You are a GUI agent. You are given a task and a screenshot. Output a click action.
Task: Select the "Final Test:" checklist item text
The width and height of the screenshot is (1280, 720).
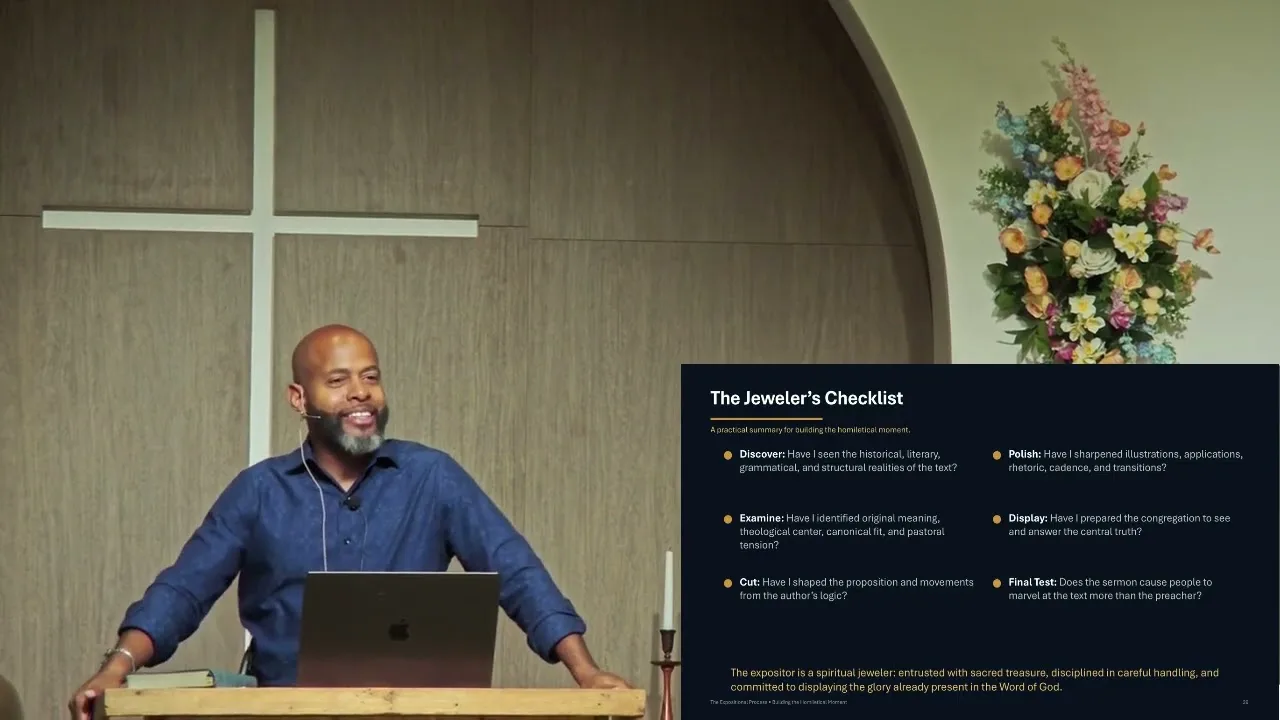(x=1110, y=589)
